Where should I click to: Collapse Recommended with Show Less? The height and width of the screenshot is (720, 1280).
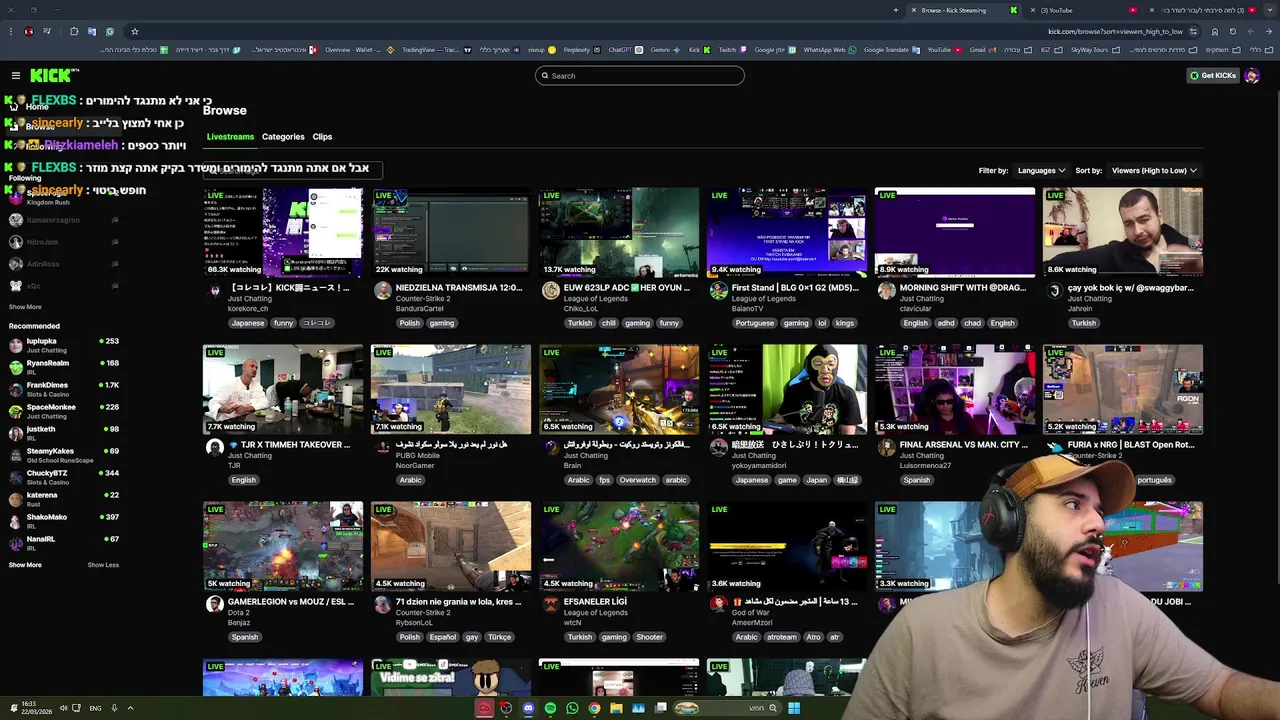click(x=103, y=565)
